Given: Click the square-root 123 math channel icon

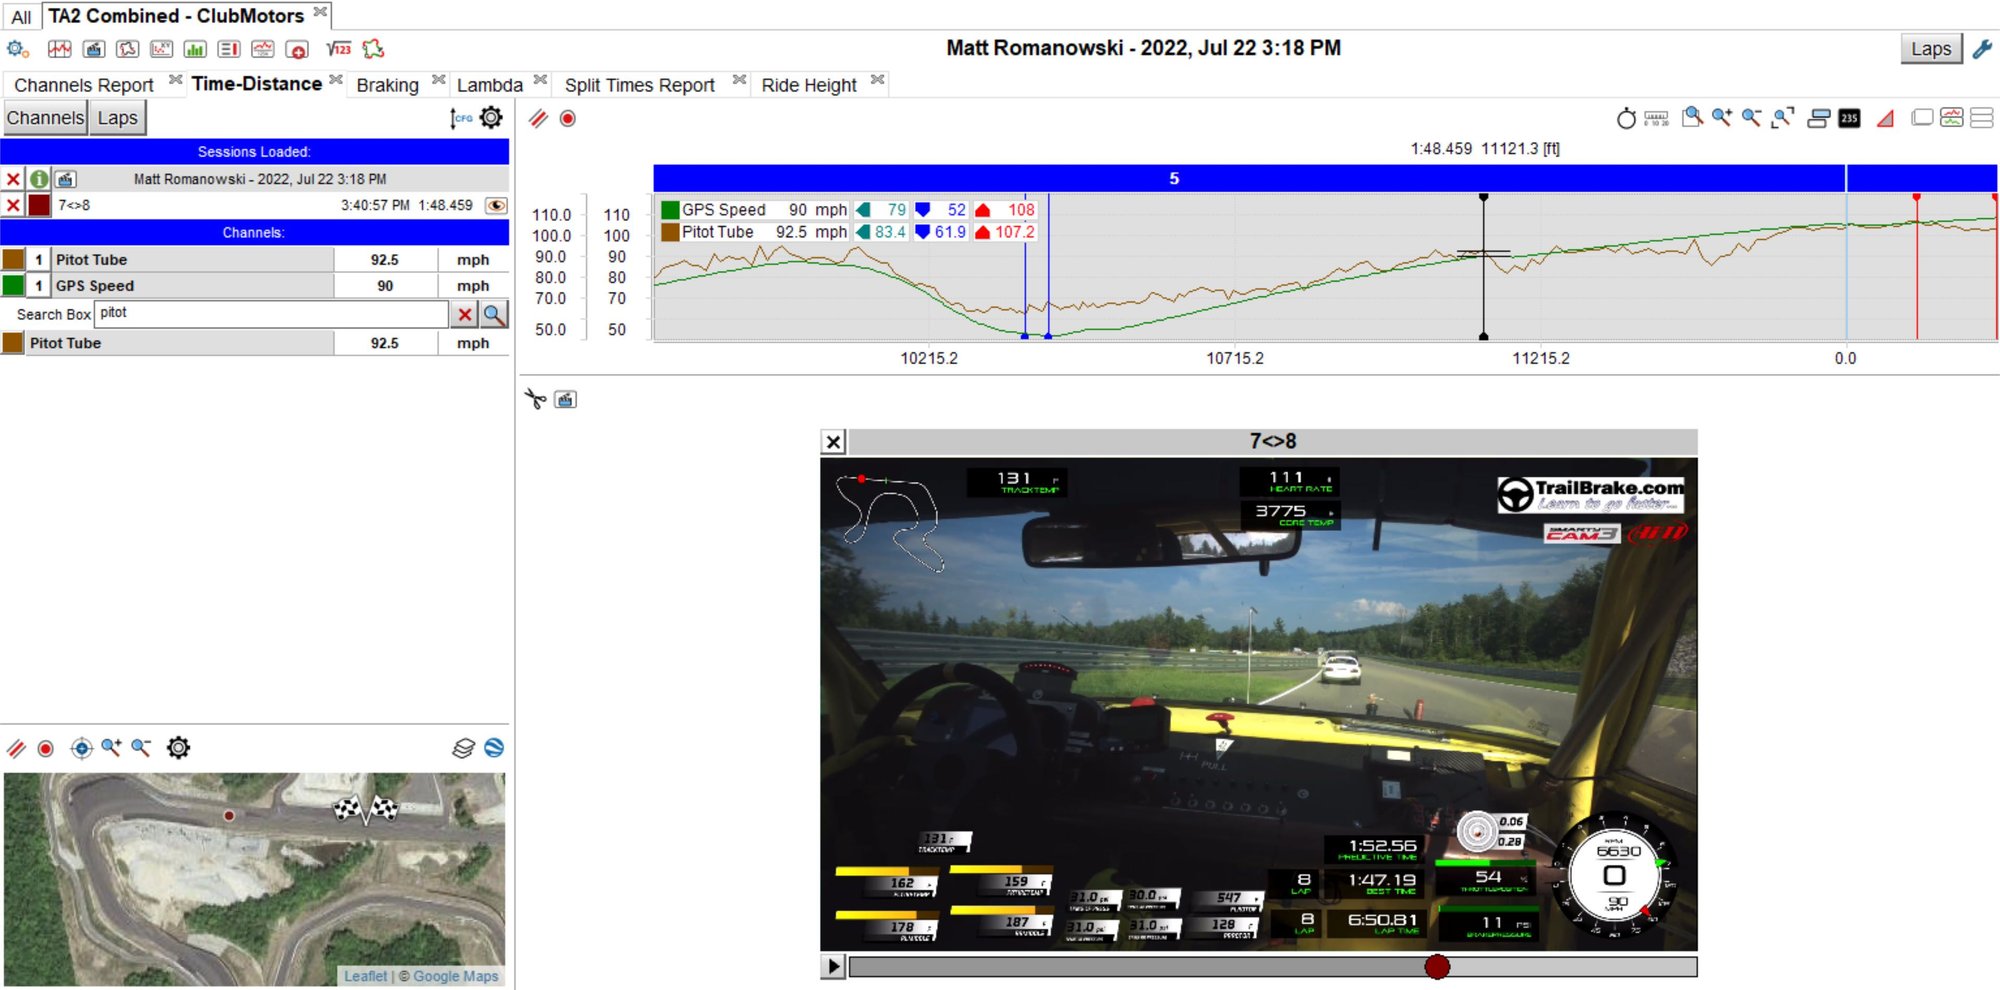Looking at the screenshot, I should (x=339, y=49).
